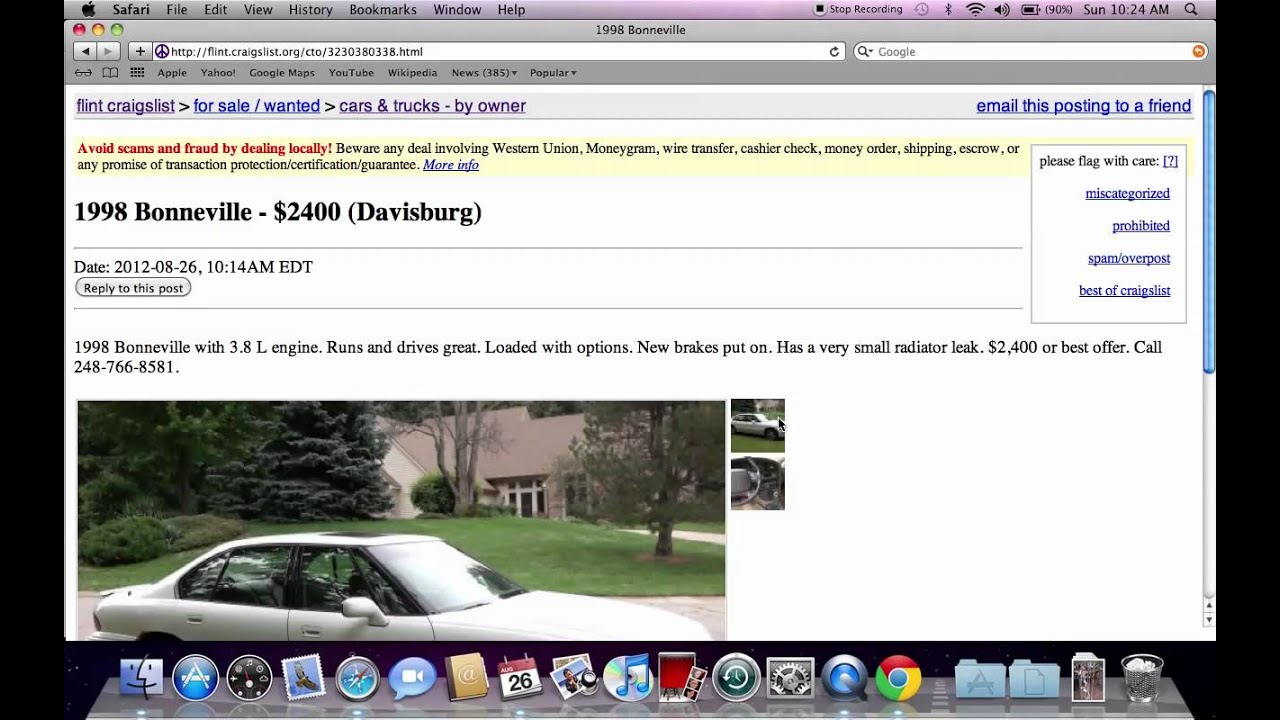Screen dimensions: 1280x720
Task: Open iCal calendar from the Dock
Action: pyautogui.click(x=519, y=679)
